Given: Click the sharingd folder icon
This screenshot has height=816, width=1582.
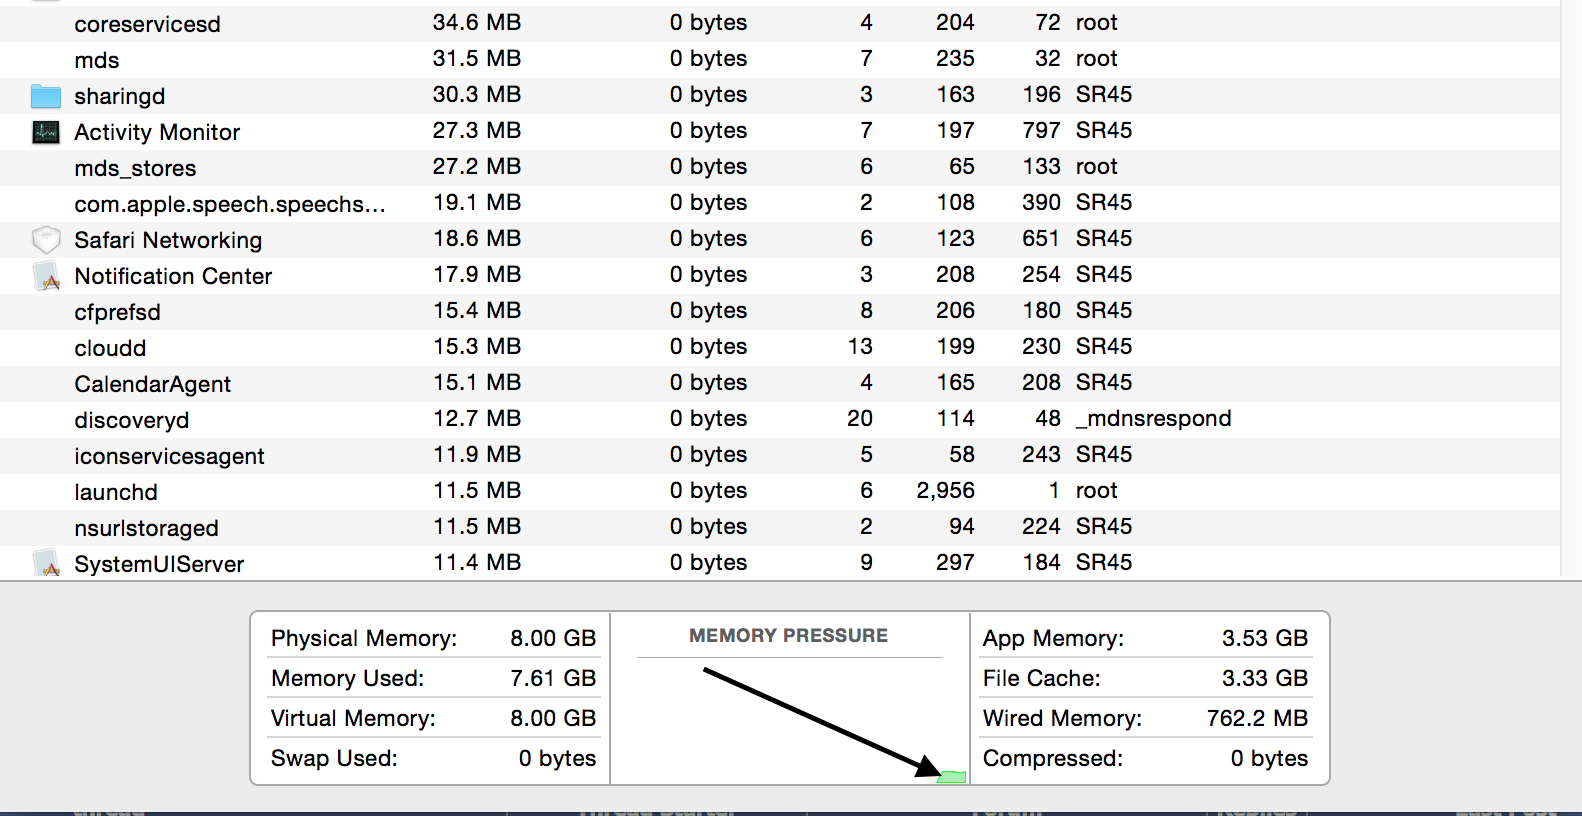Looking at the screenshot, I should point(46,96).
